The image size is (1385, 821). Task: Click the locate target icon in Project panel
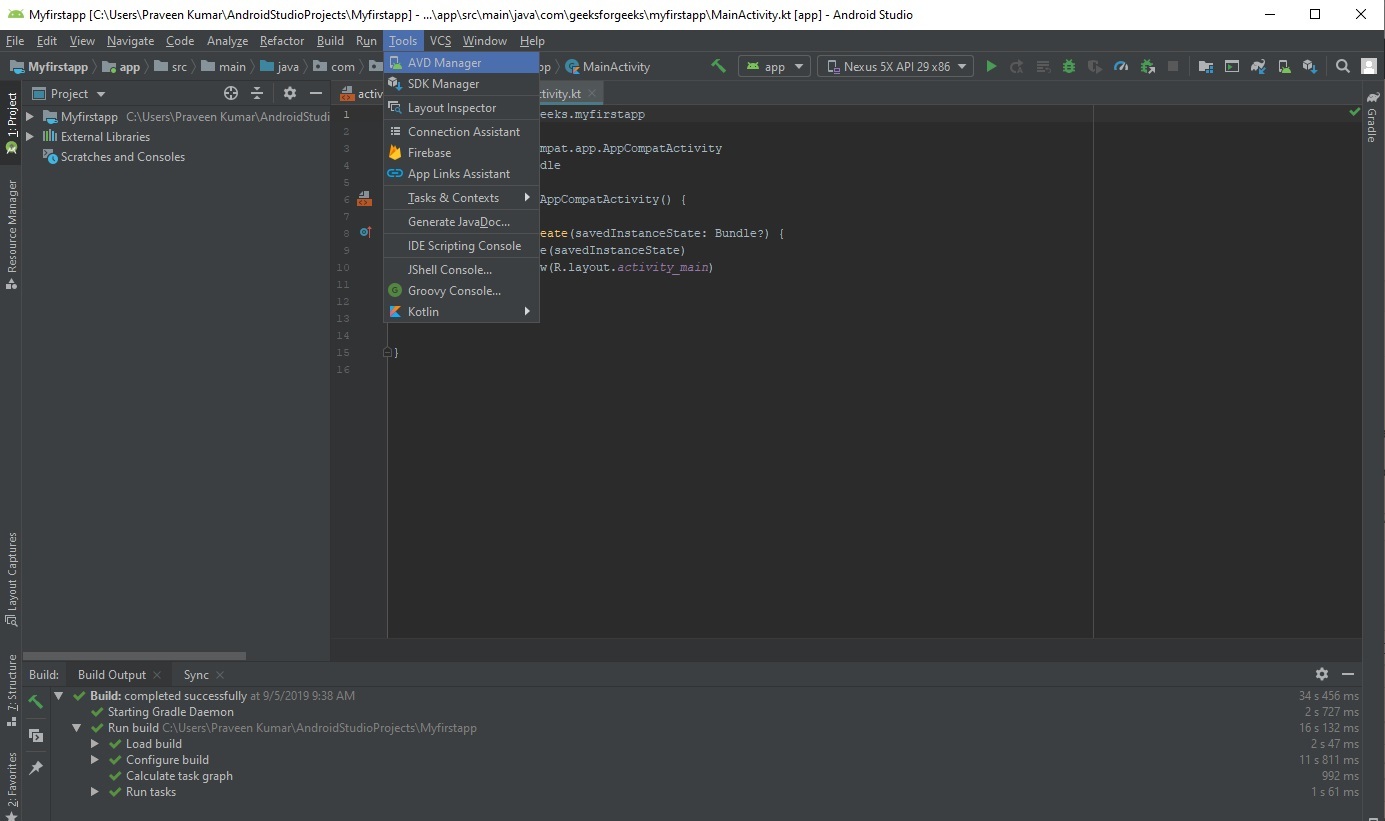pyautogui.click(x=231, y=93)
